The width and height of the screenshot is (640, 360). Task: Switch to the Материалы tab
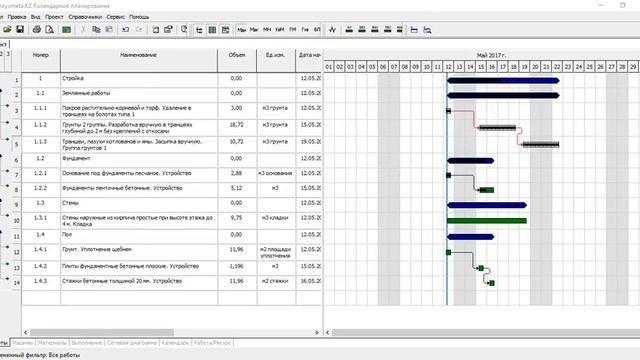(x=52, y=343)
